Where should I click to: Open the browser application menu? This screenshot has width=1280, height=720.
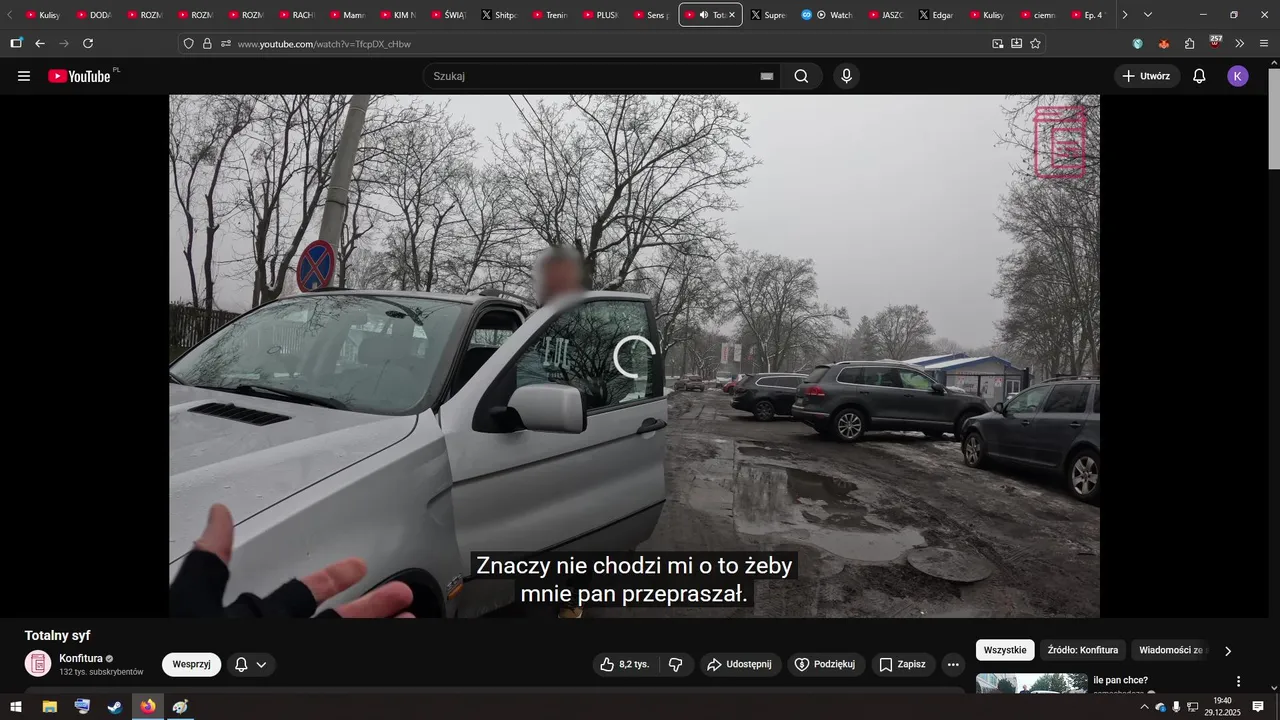1264,44
